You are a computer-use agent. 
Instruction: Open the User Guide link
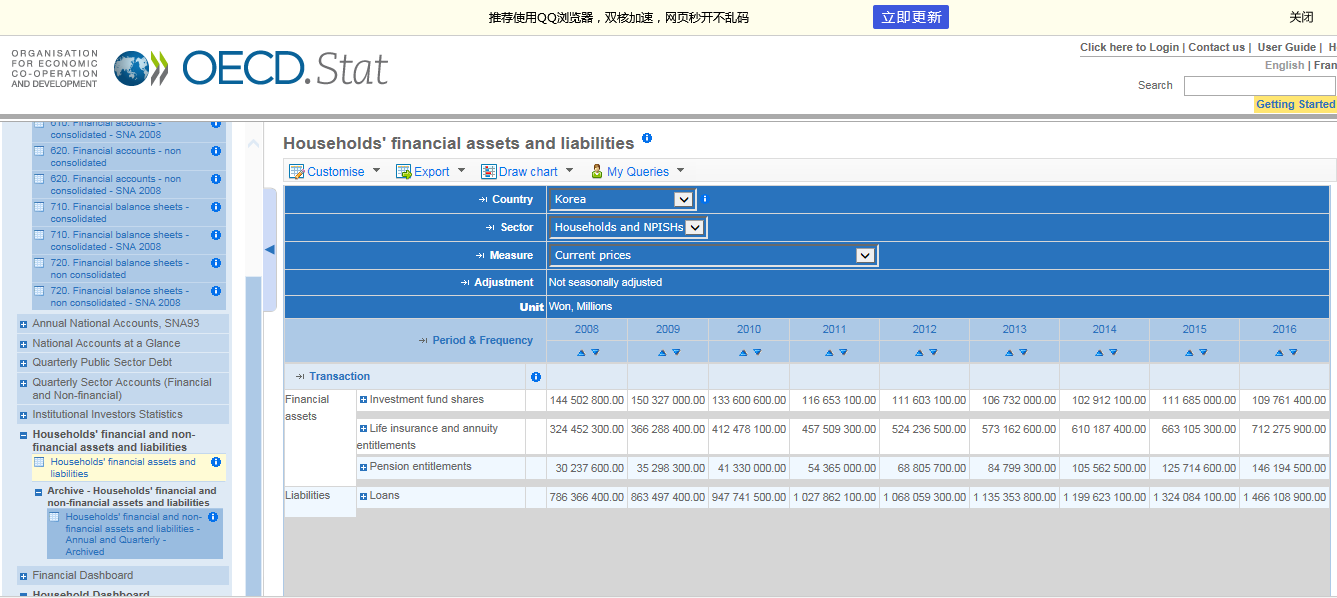click(x=1286, y=47)
